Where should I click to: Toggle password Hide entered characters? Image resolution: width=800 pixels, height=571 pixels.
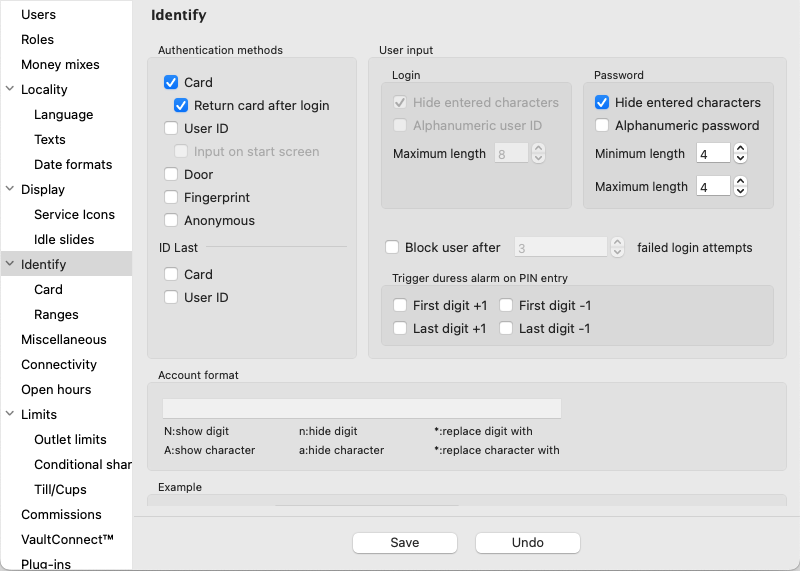coord(602,103)
